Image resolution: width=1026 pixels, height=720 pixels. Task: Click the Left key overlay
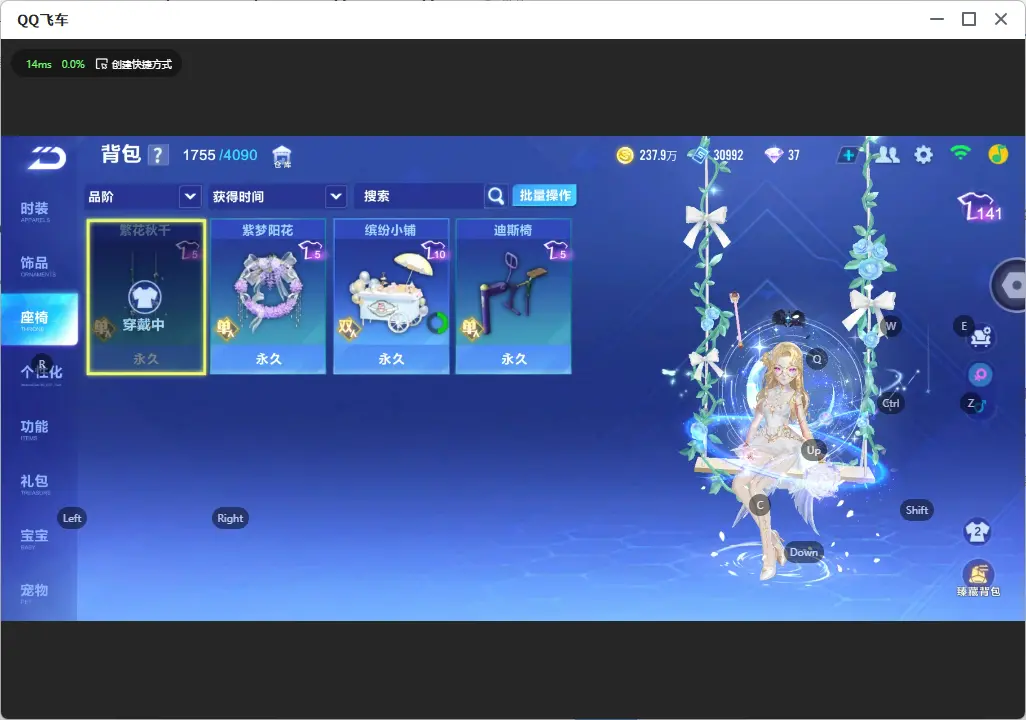click(x=72, y=518)
